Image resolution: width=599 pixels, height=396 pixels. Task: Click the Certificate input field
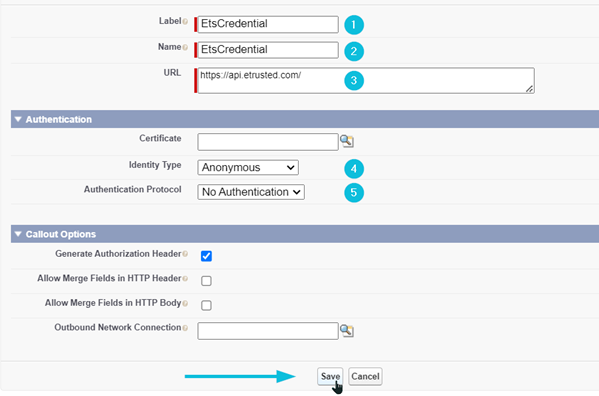(268, 142)
